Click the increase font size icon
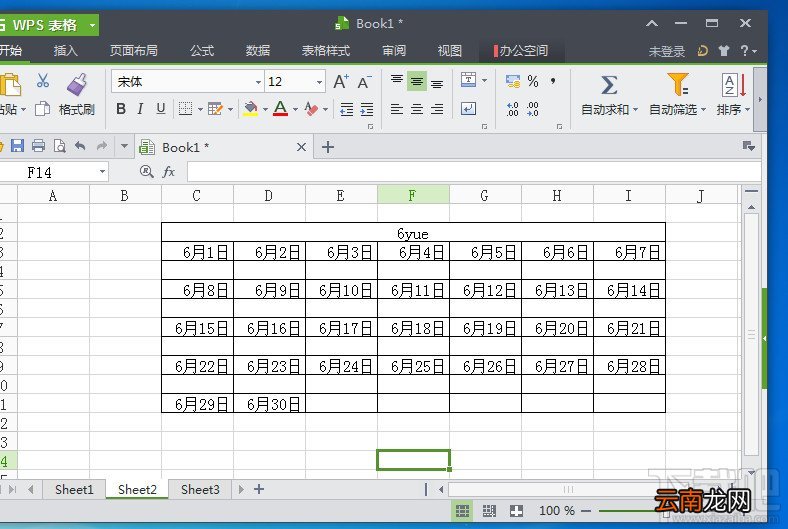The image size is (788, 529). [x=341, y=81]
